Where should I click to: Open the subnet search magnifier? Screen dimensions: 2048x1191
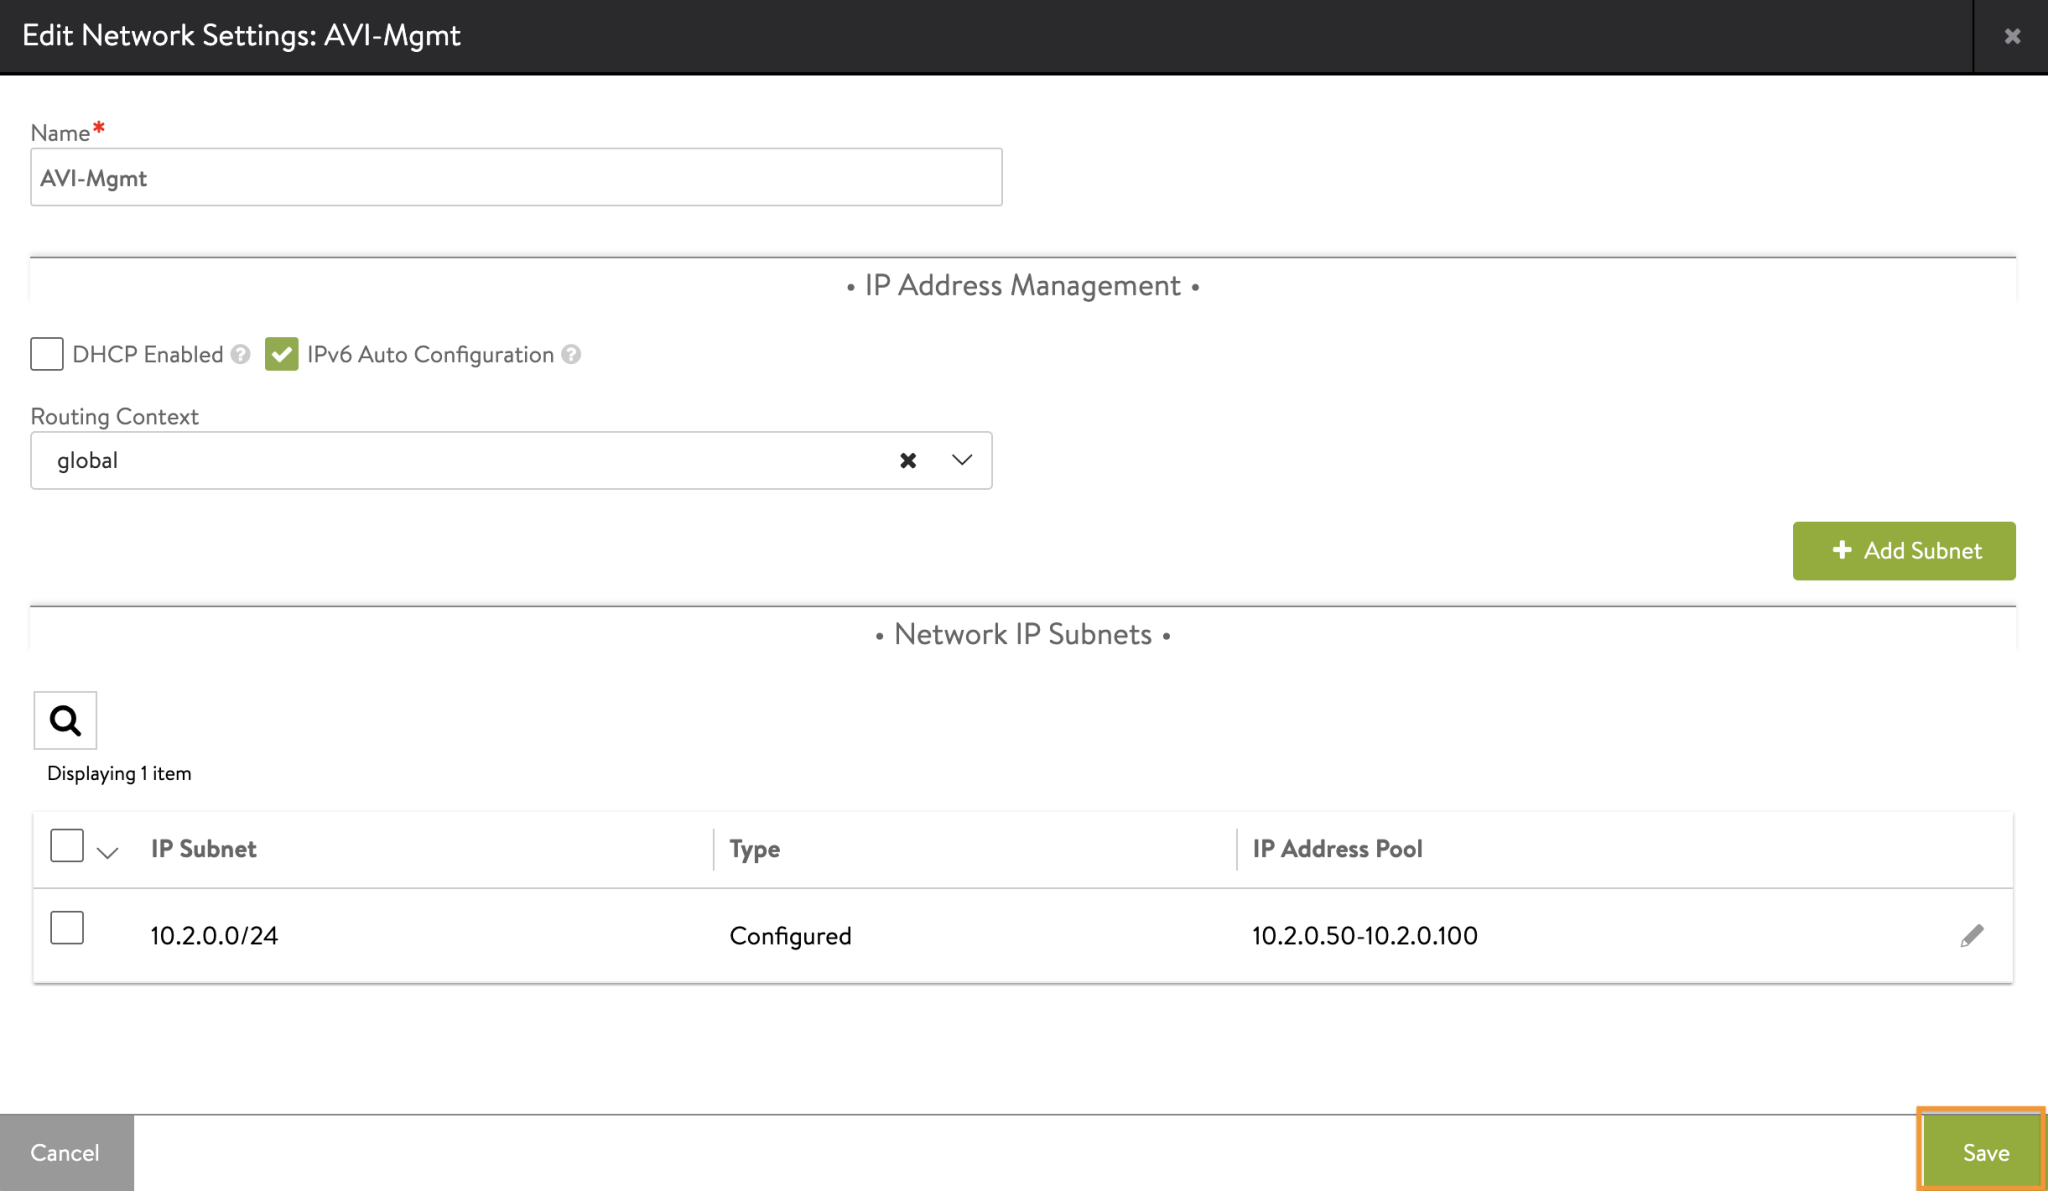pyautogui.click(x=65, y=720)
